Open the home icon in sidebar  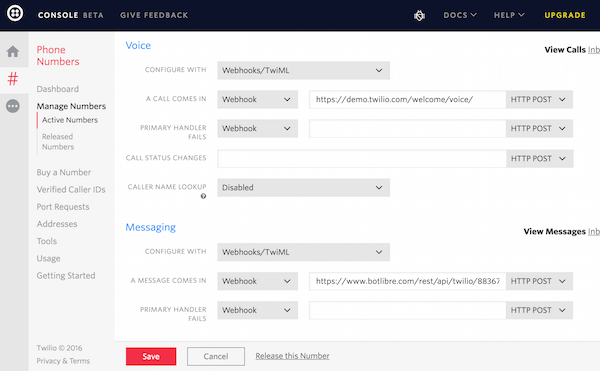click(13, 52)
